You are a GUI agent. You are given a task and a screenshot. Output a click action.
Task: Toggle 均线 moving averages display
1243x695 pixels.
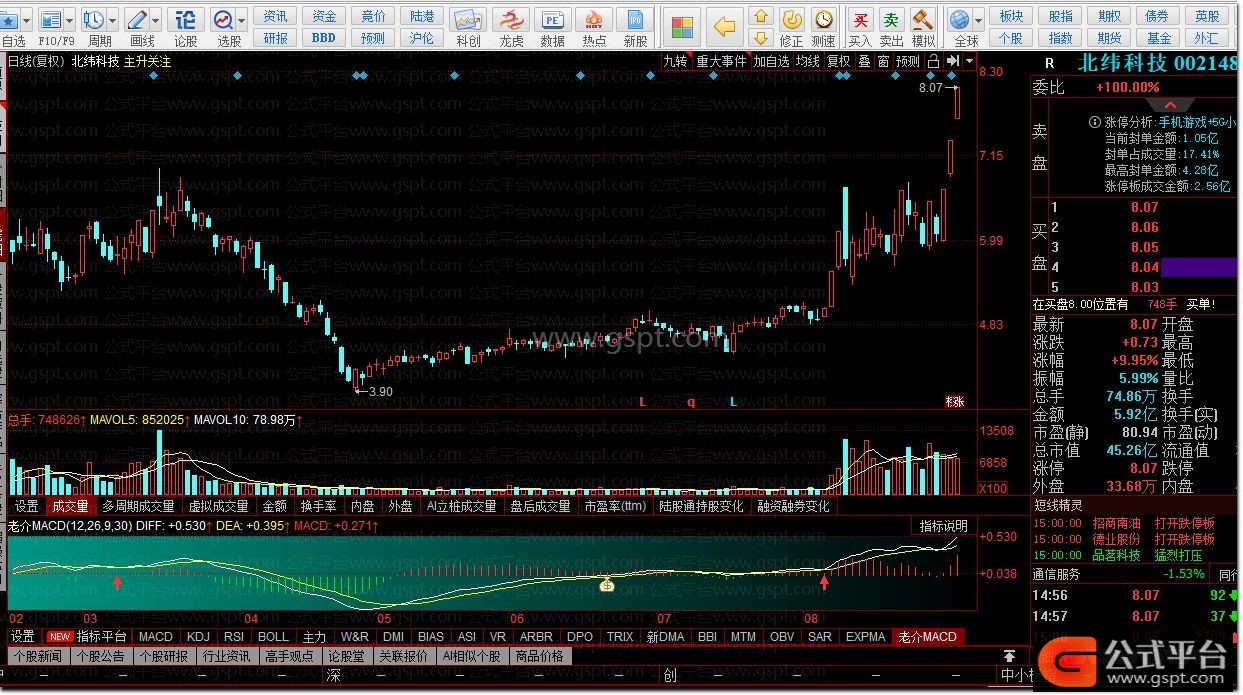[x=808, y=61]
